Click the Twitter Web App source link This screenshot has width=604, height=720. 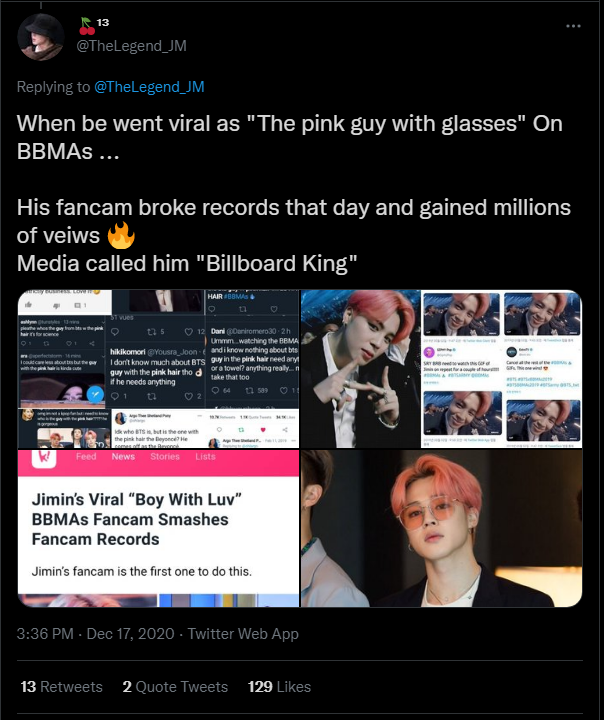tap(243, 634)
